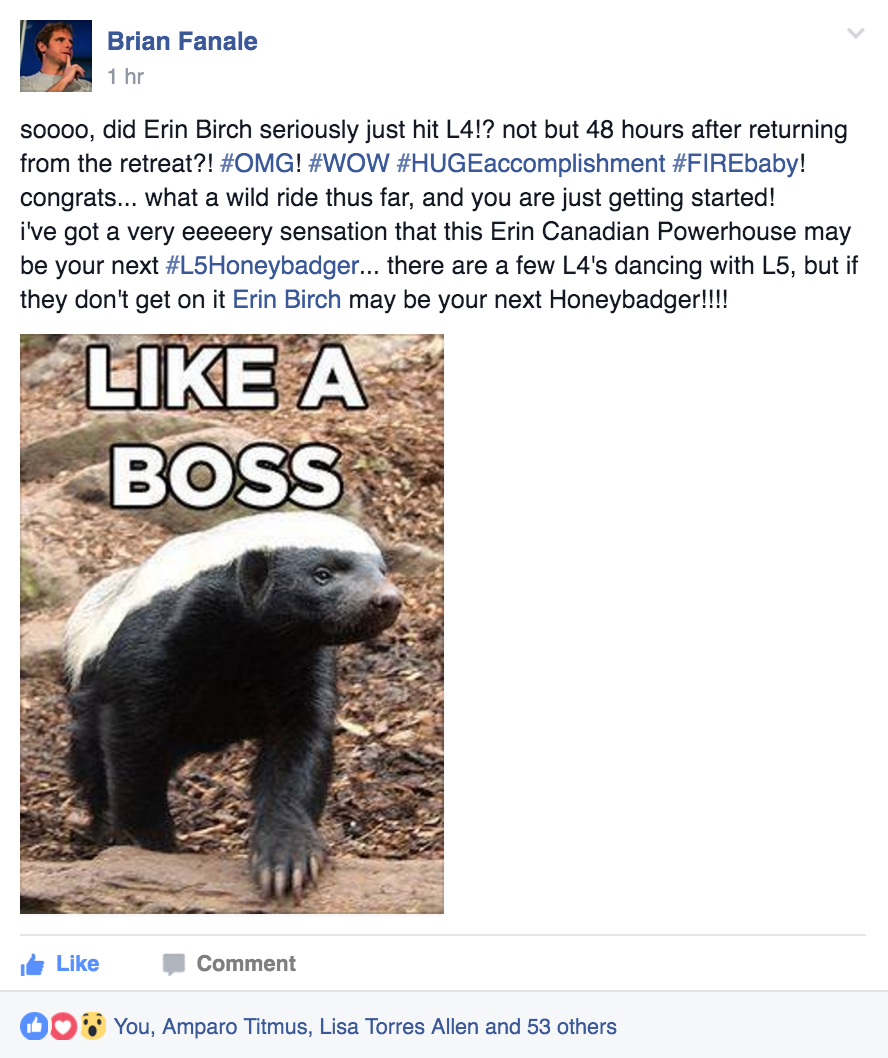Click the Comment button label
The height and width of the screenshot is (1058, 888).
[x=246, y=964]
